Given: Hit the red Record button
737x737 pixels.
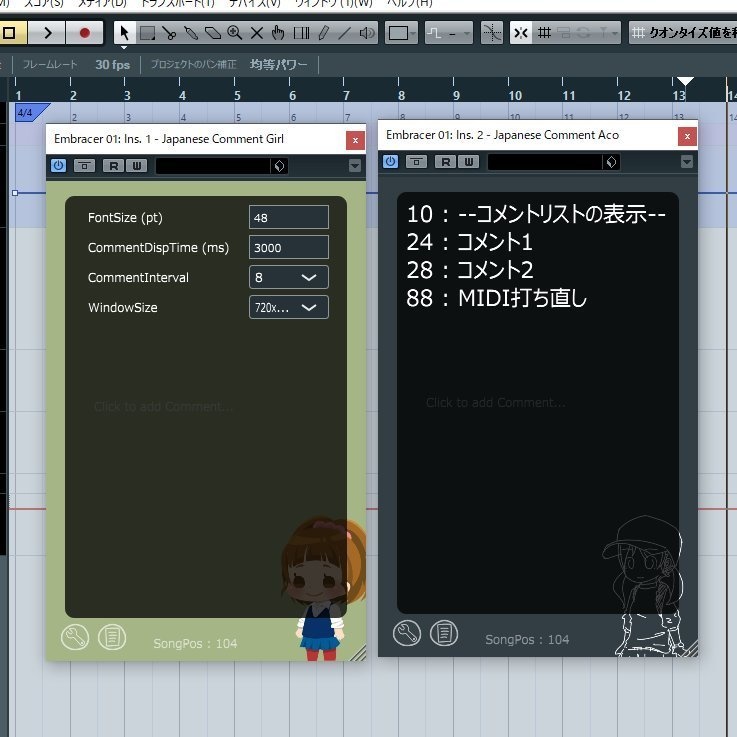Looking at the screenshot, I should 85,33.
